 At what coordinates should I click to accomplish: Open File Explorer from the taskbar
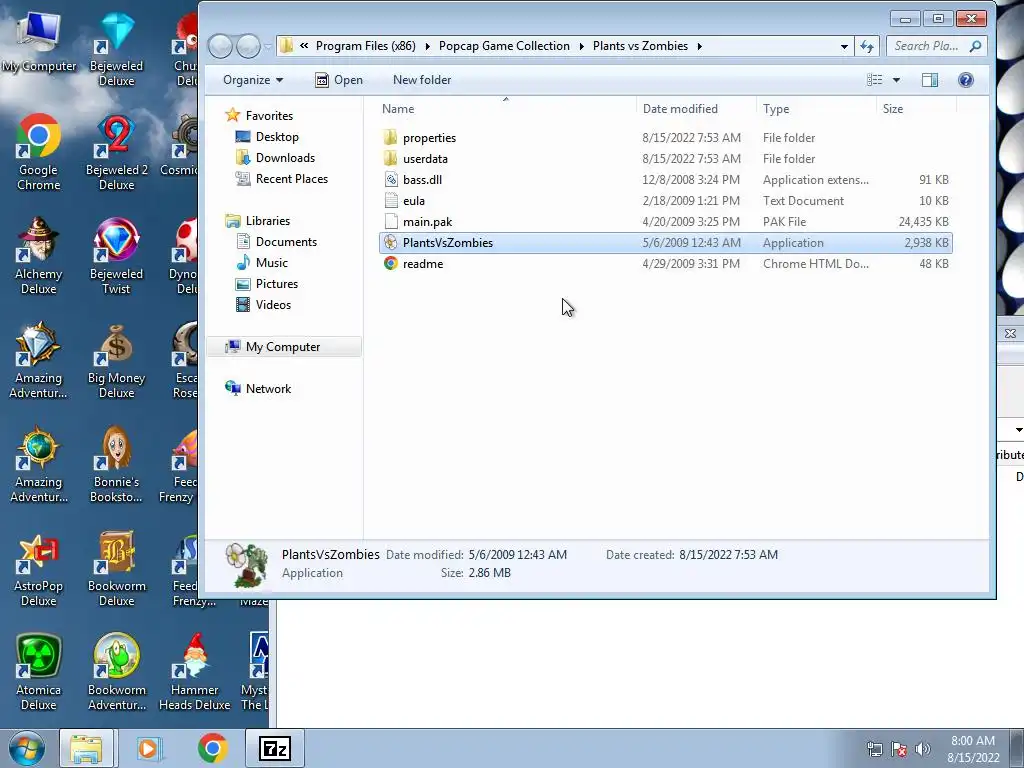pyautogui.click(x=86, y=748)
